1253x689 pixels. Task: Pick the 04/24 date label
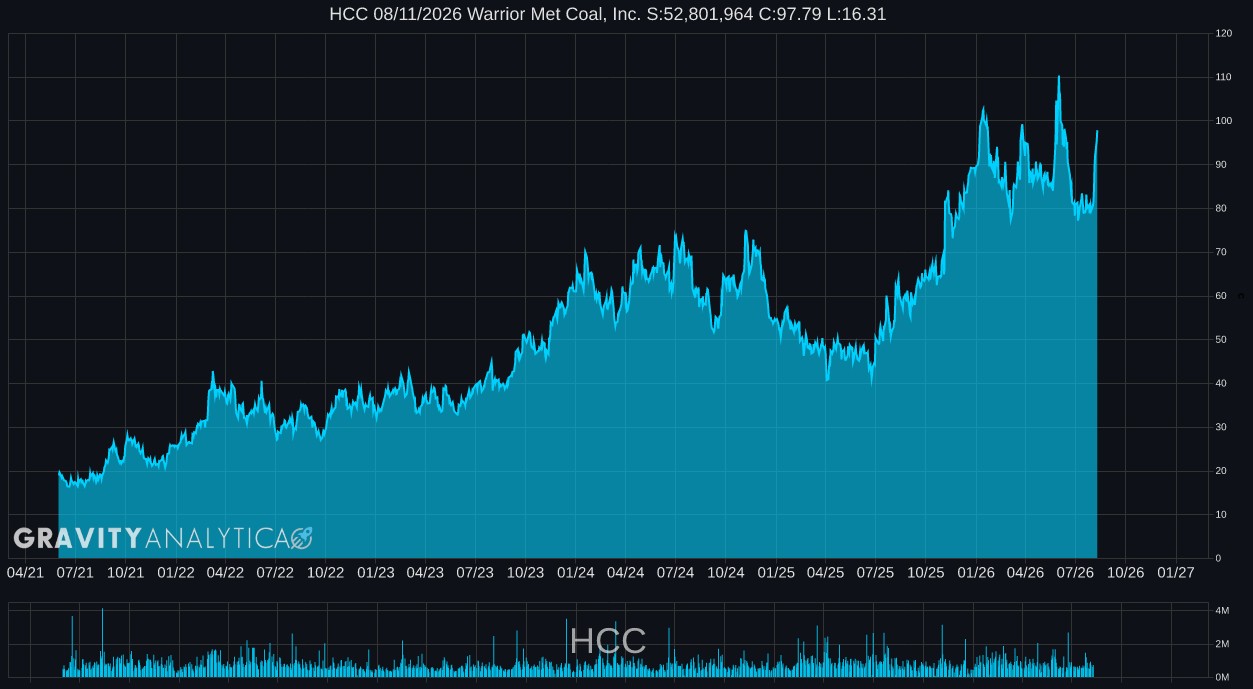click(x=625, y=573)
